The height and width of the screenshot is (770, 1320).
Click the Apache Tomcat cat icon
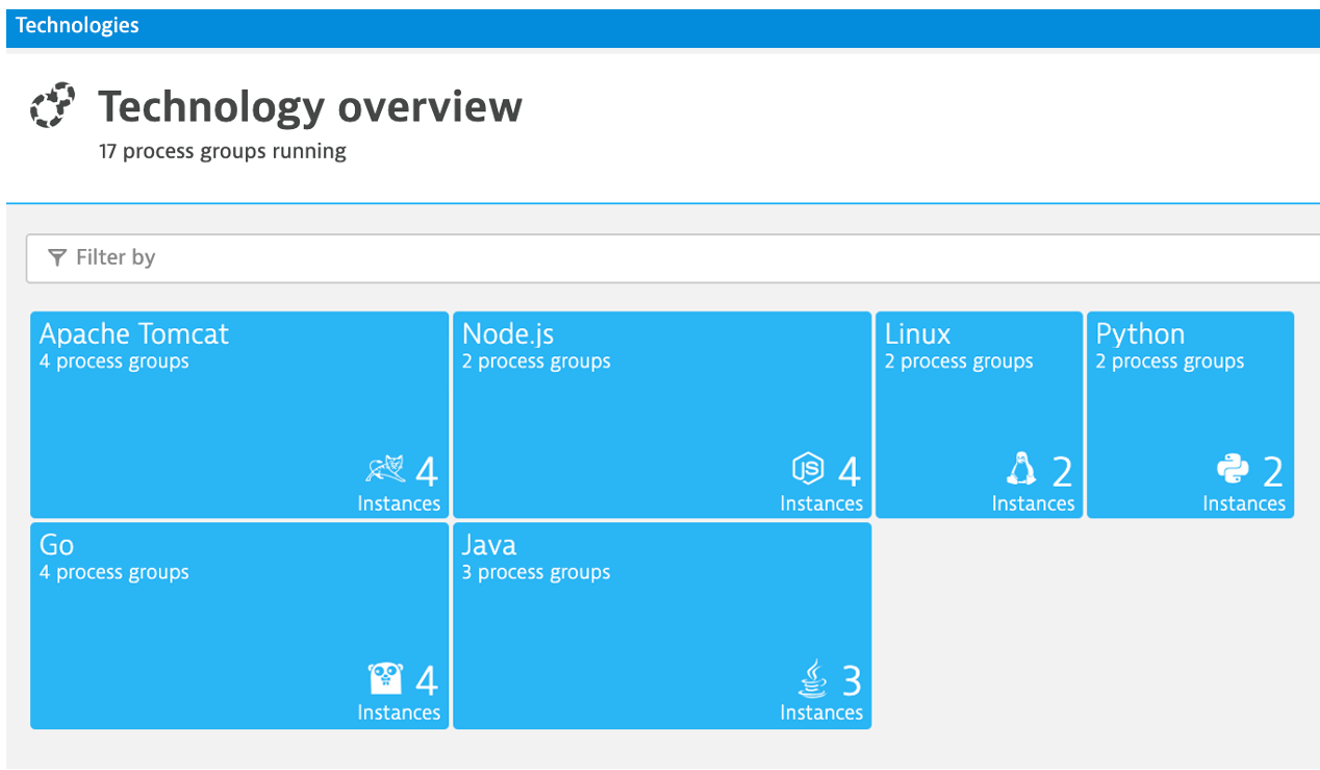[385, 469]
